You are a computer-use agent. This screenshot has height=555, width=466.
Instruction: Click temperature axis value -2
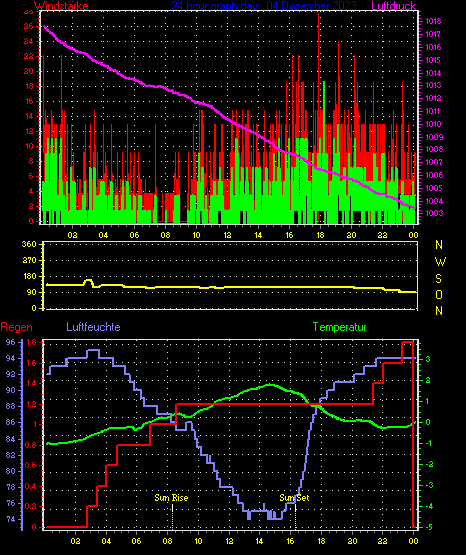[428, 464]
